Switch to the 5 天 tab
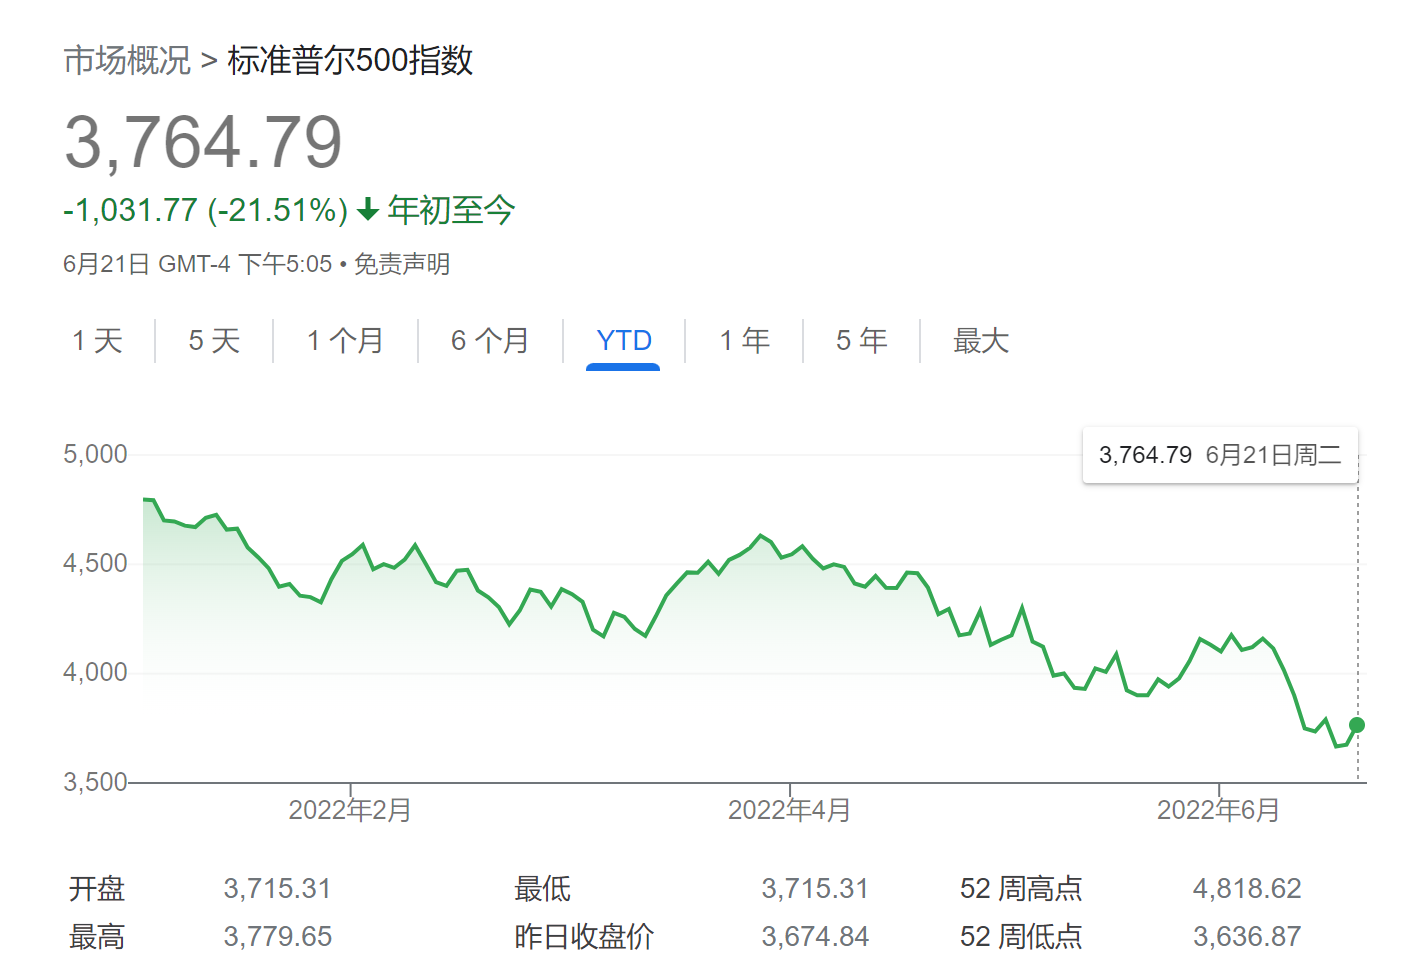Screen dimensions: 1416x980 214,341
